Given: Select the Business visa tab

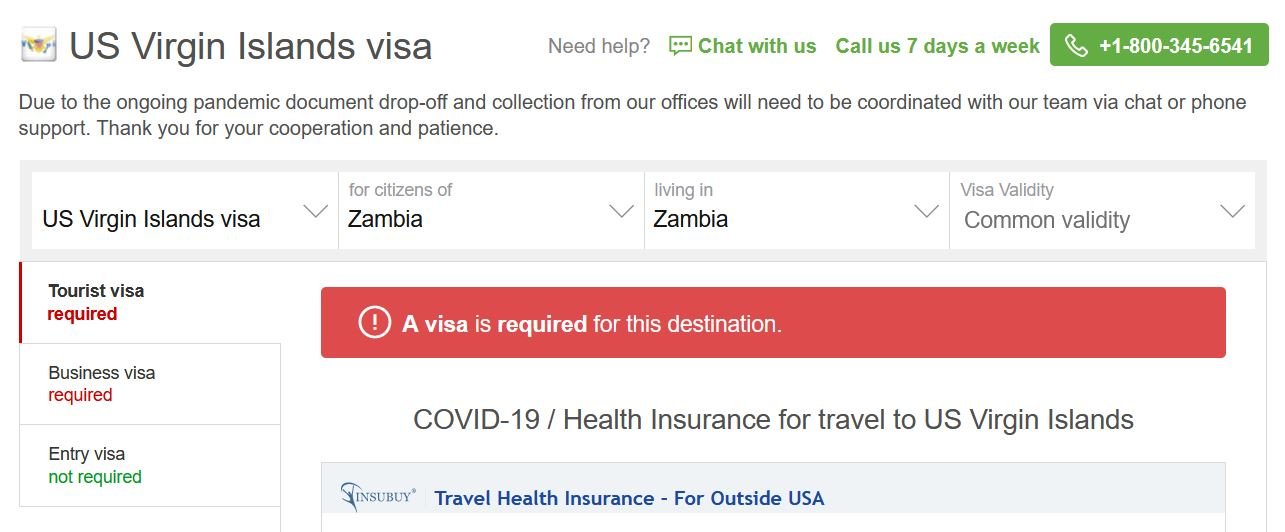Looking at the screenshot, I should [x=150, y=384].
